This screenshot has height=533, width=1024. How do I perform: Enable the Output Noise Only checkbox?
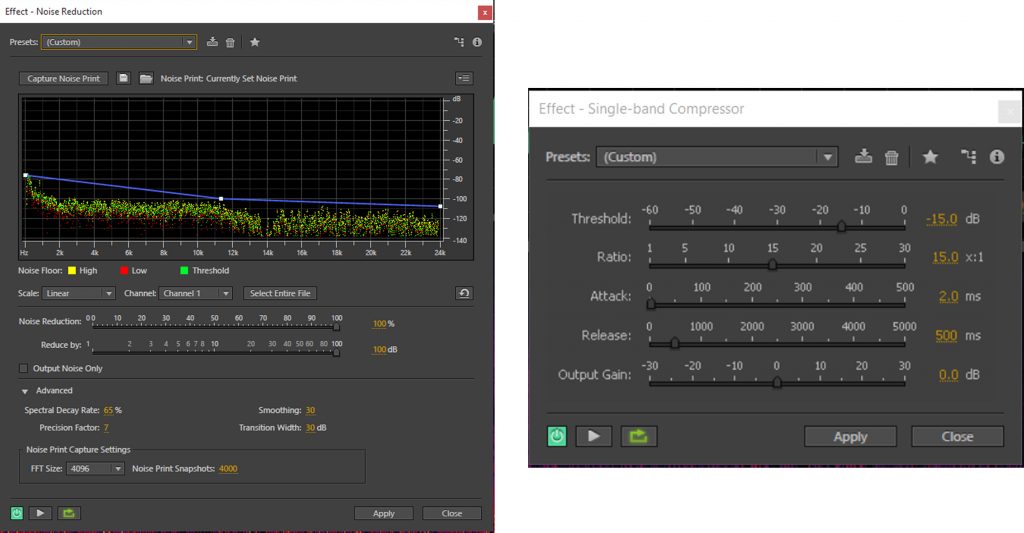[x=24, y=368]
